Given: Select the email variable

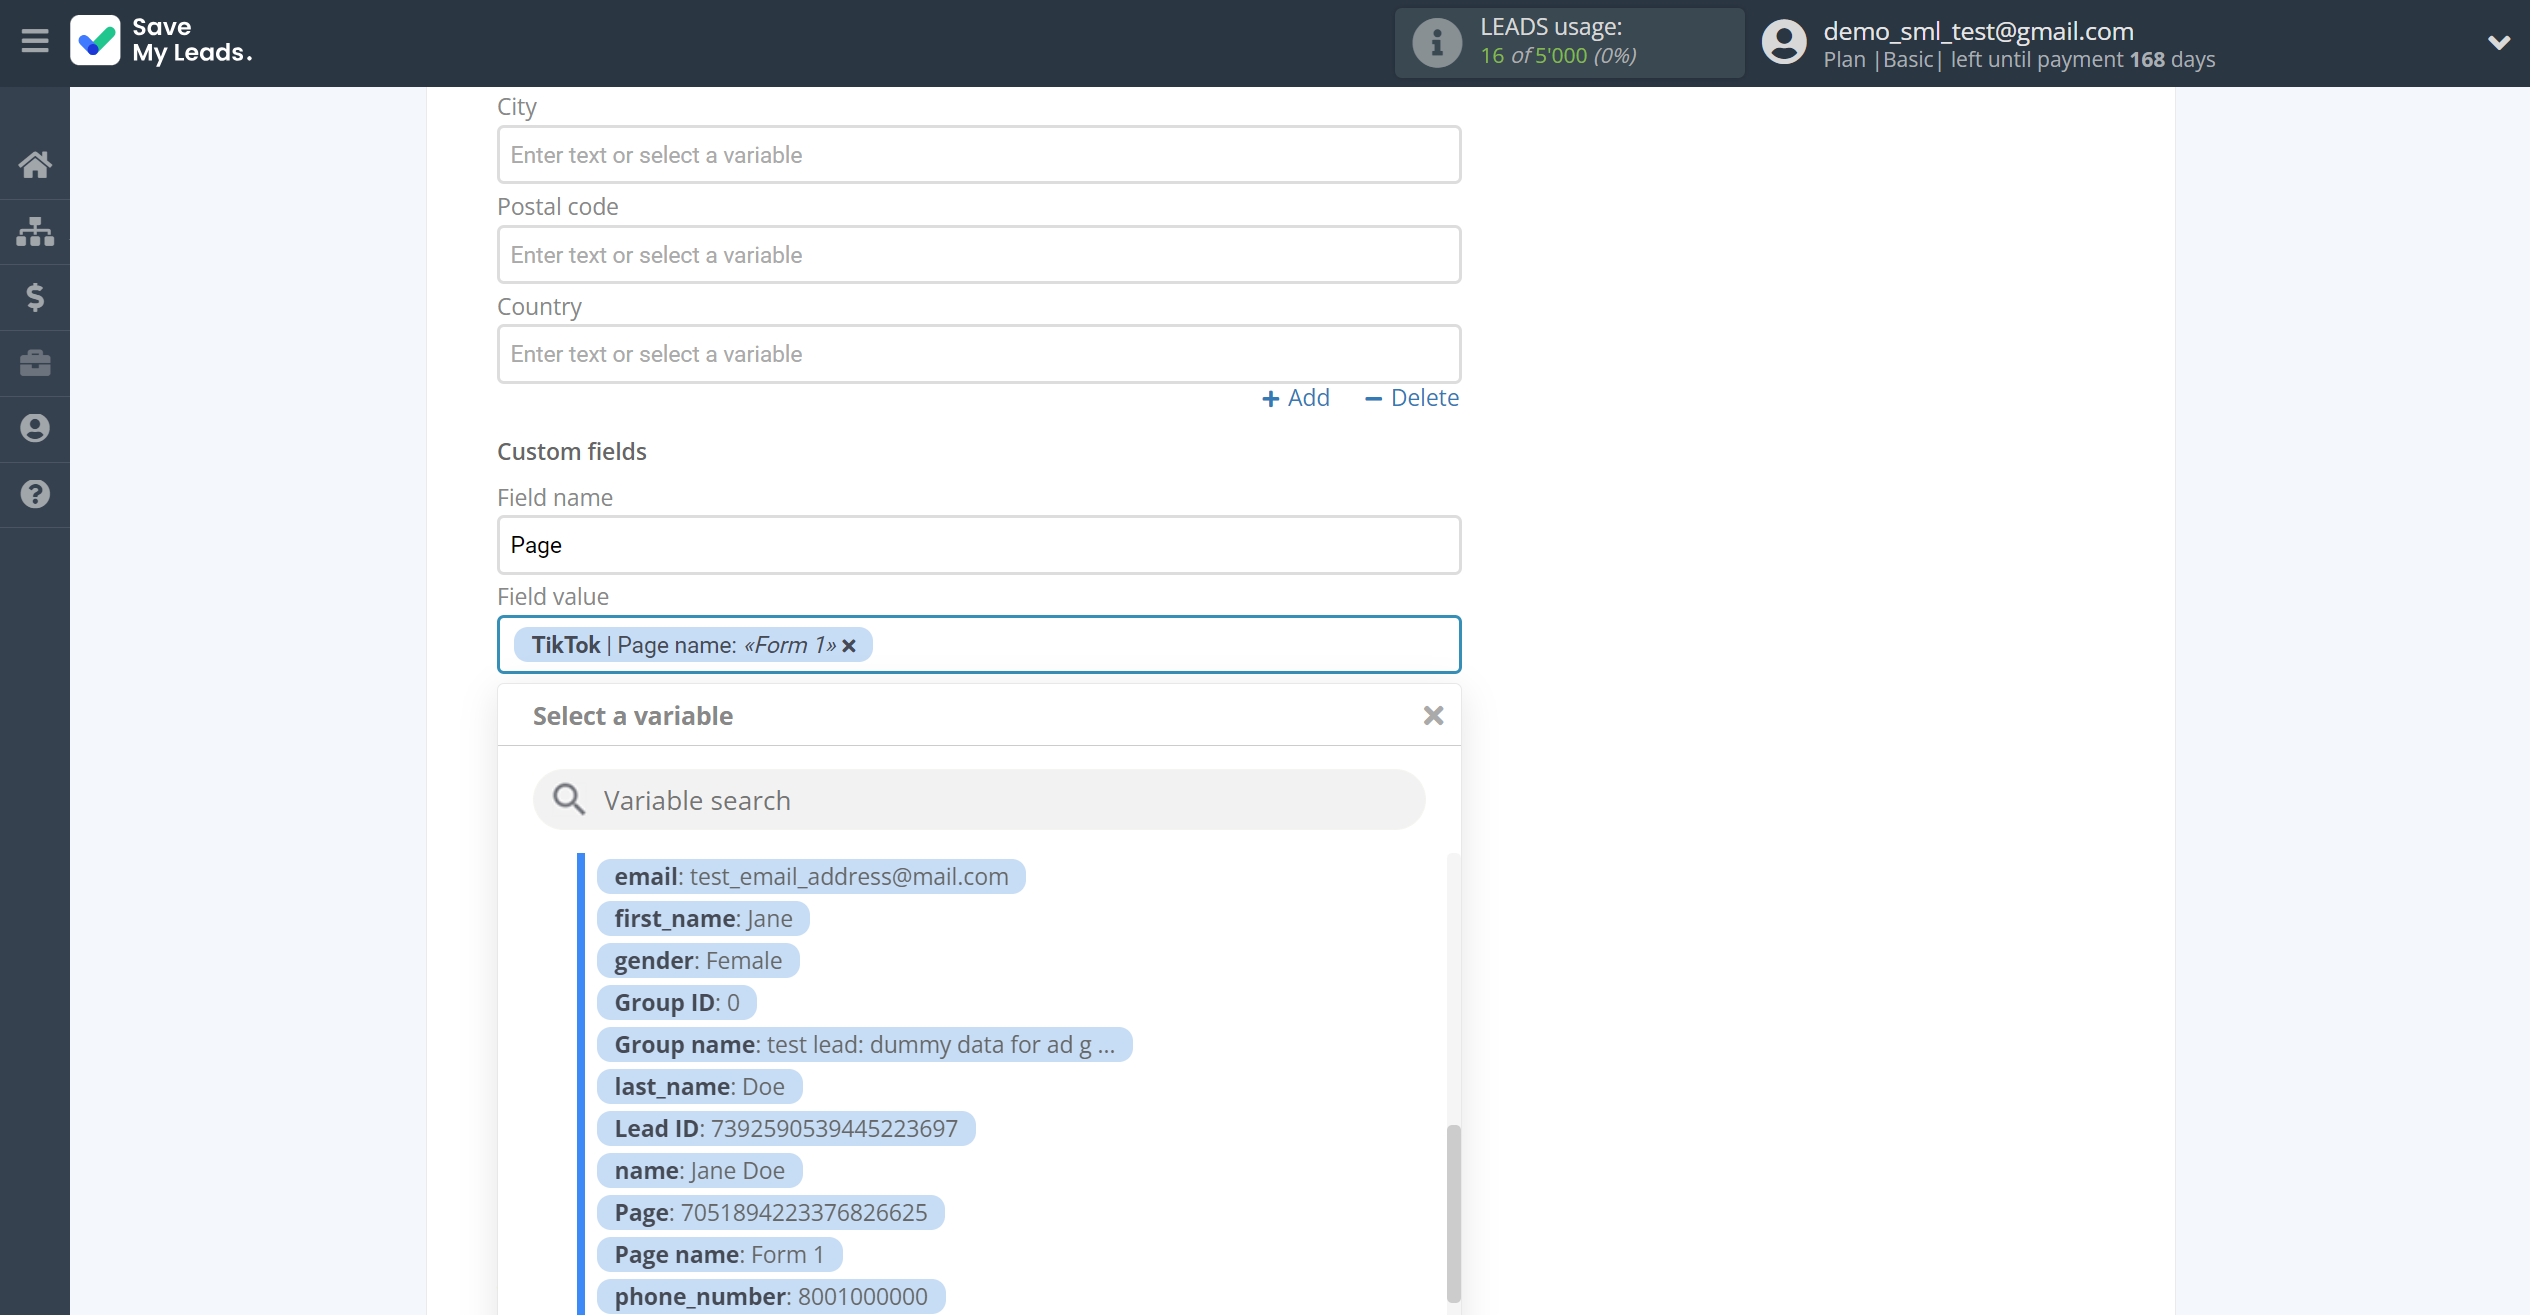Looking at the screenshot, I should [811, 877].
